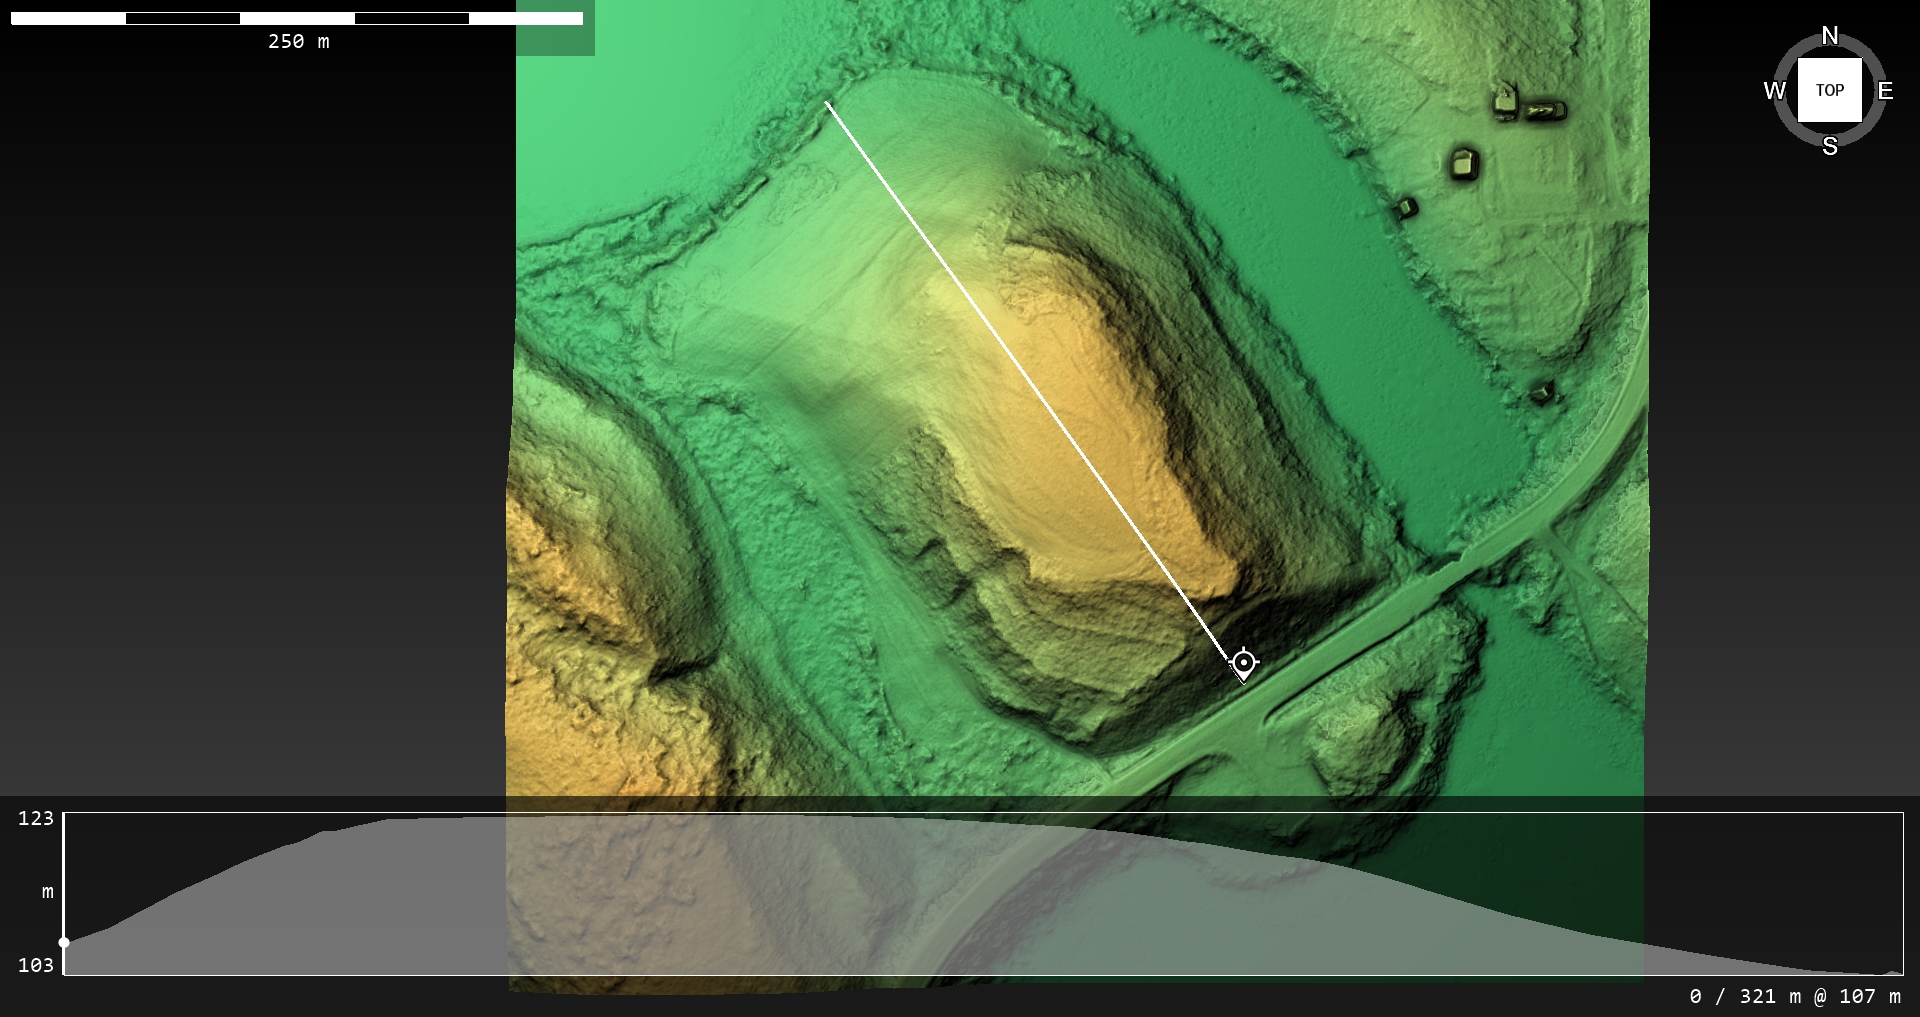Click the leftmost white segment of the scale bar
The image size is (1920, 1017).
point(68,18)
